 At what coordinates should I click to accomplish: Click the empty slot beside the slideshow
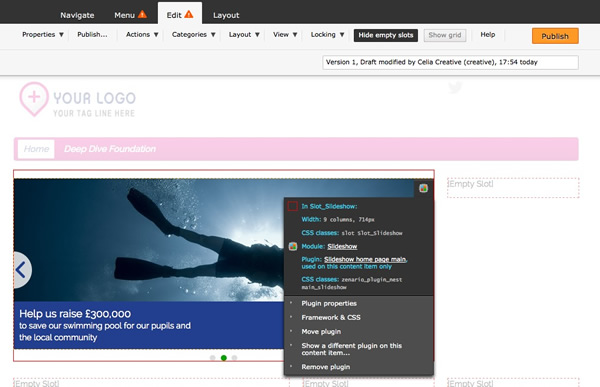(x=513, y=188)
